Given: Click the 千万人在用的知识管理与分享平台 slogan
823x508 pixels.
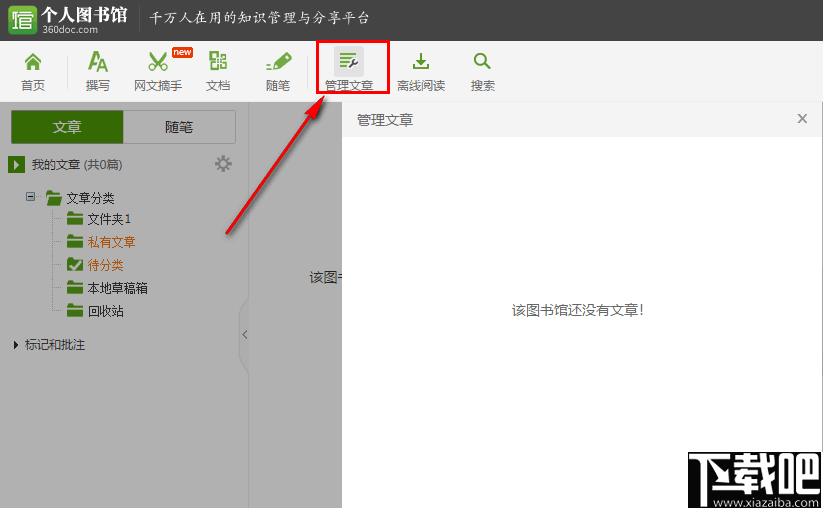Looking at the screenshot, I should [259, 18].
